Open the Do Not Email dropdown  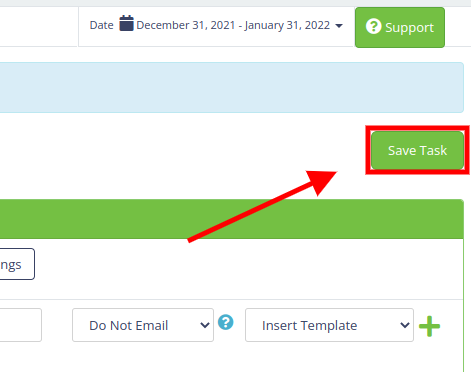[x=143, y=325]
